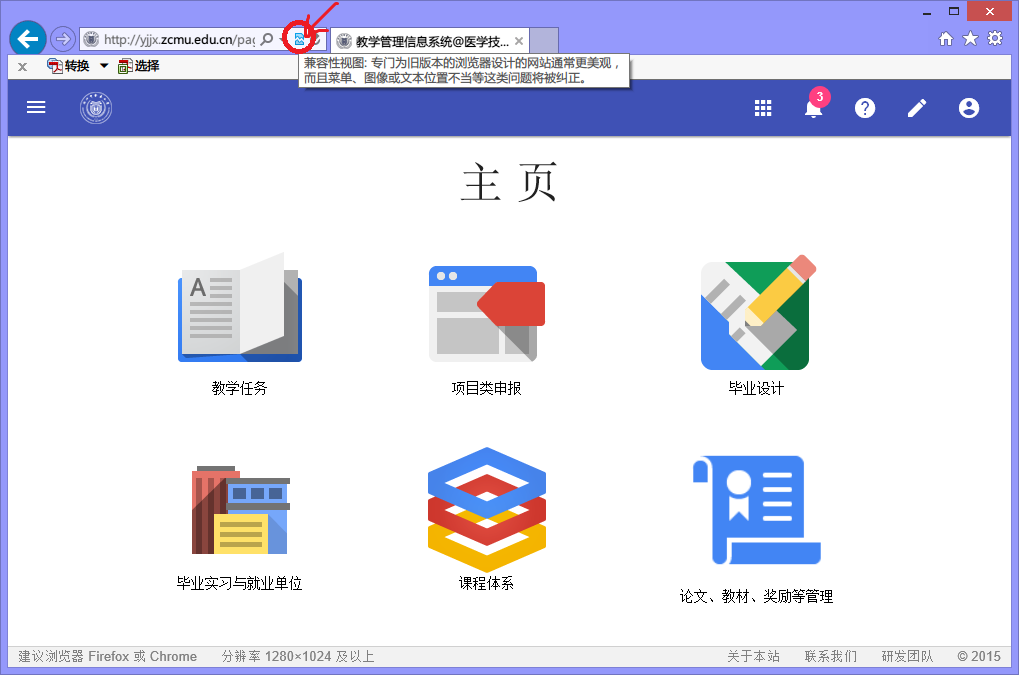The width and height of the screenshot is (1019, 676).
Task: Open 毕业实习与就业单位 building icon
Action: 240,510
